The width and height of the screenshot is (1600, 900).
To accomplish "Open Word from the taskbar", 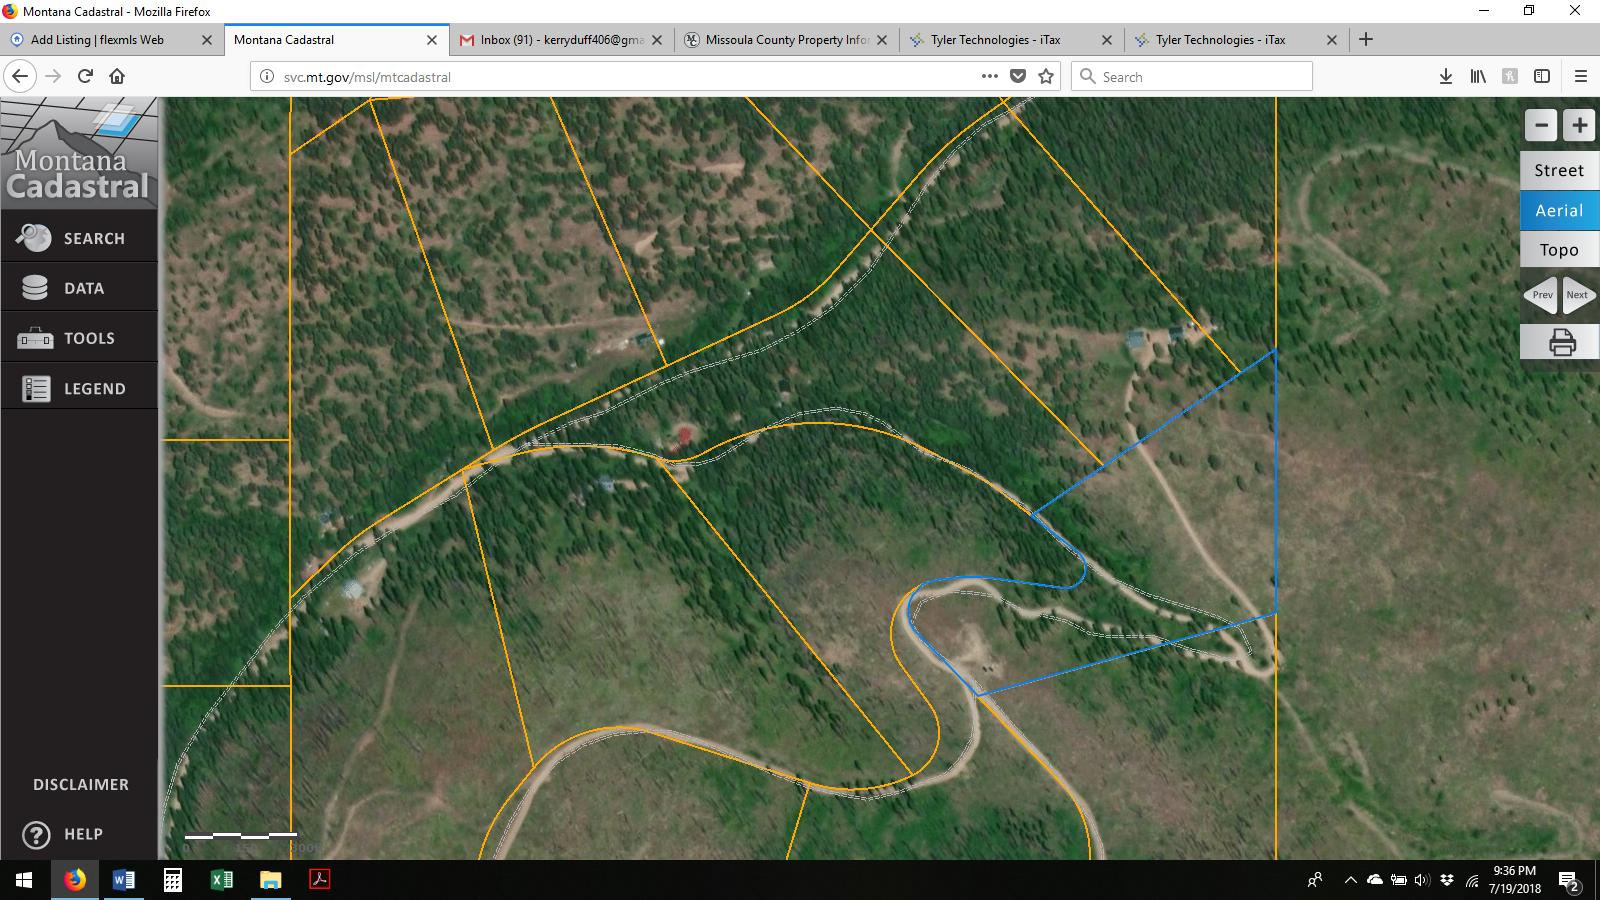I will point(124,880).
